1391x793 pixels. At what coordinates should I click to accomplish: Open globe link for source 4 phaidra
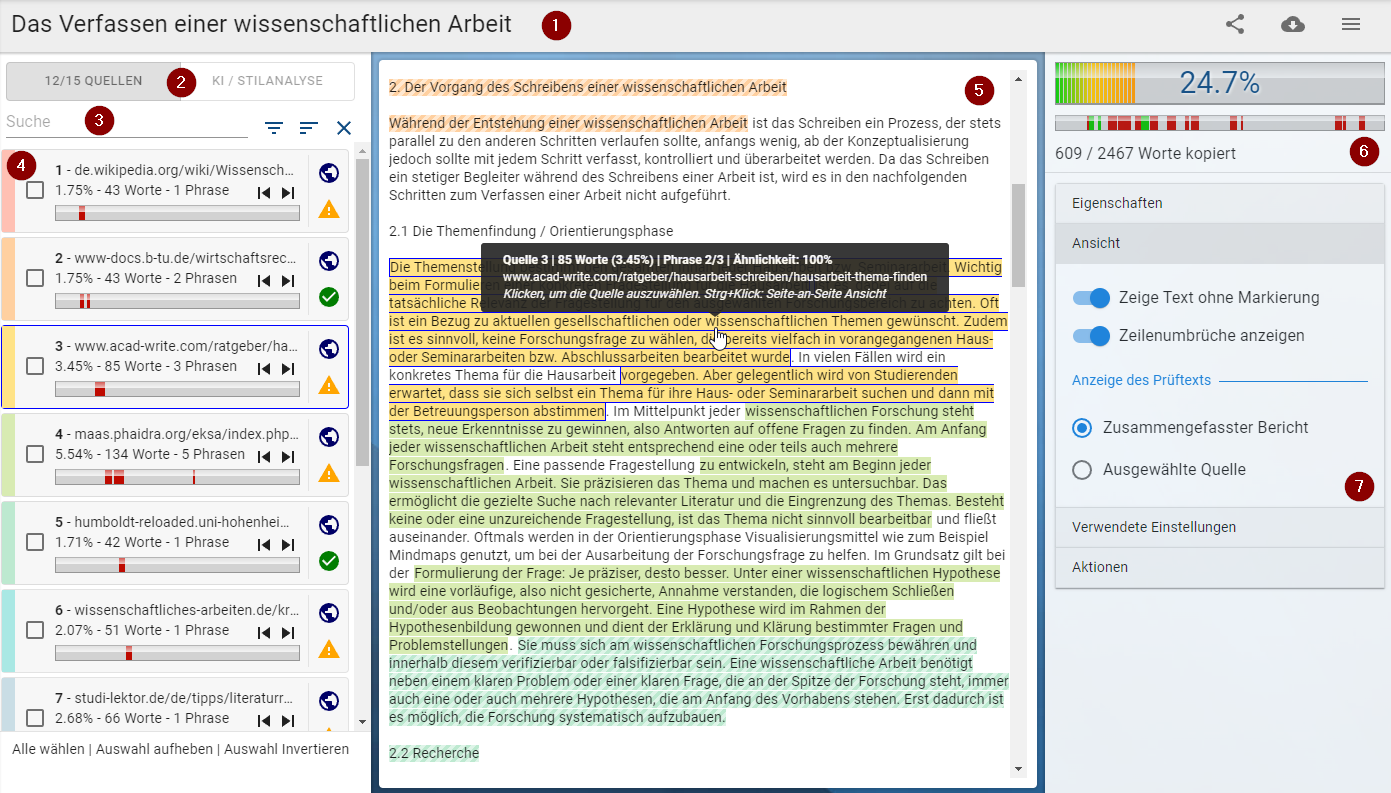329,437
